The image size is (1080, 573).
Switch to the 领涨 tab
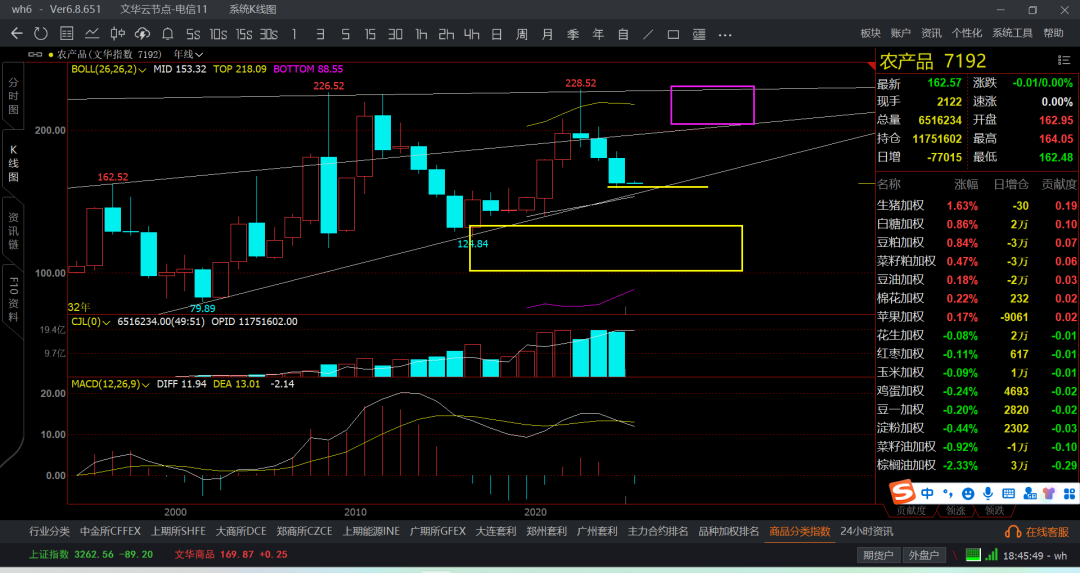click(955, 511)
